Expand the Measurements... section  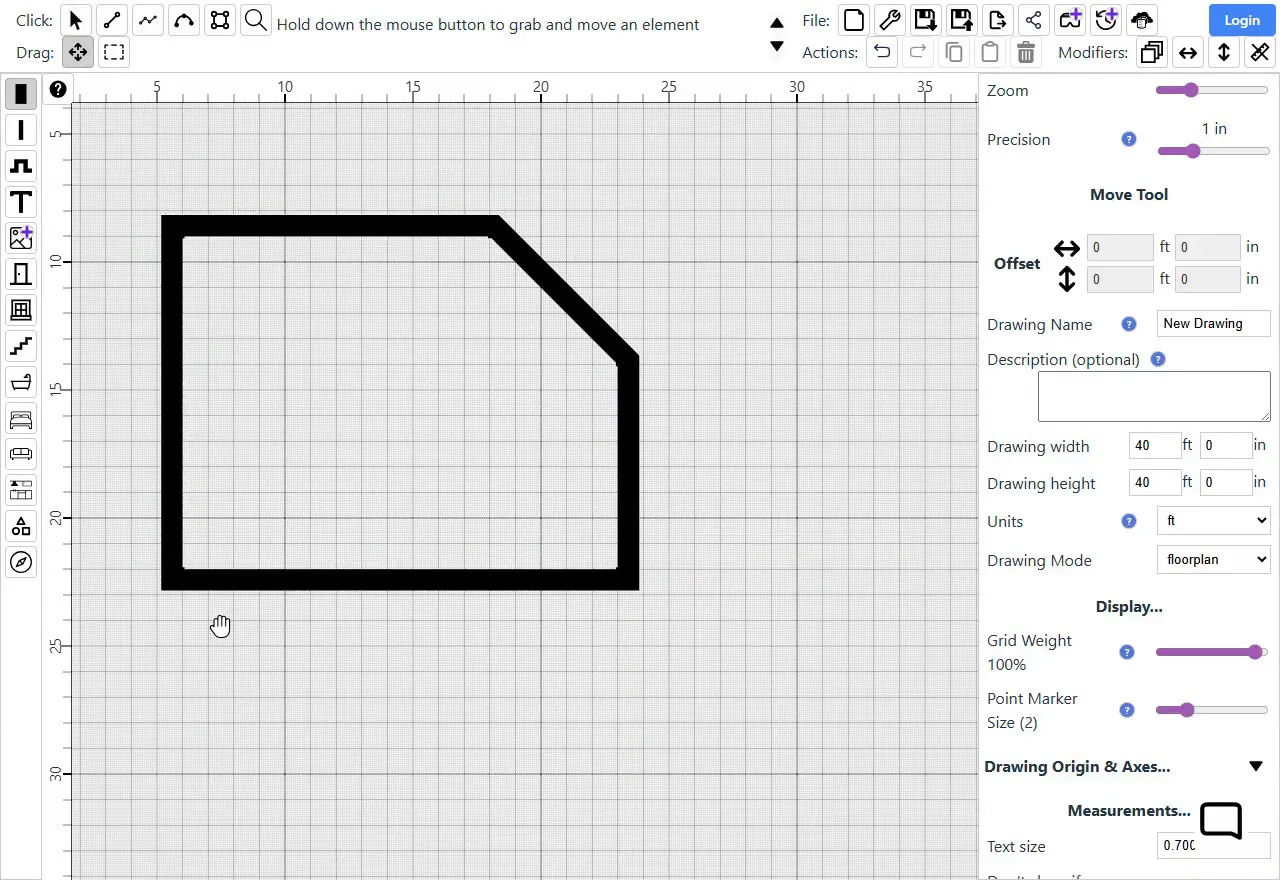[1129, 811]
